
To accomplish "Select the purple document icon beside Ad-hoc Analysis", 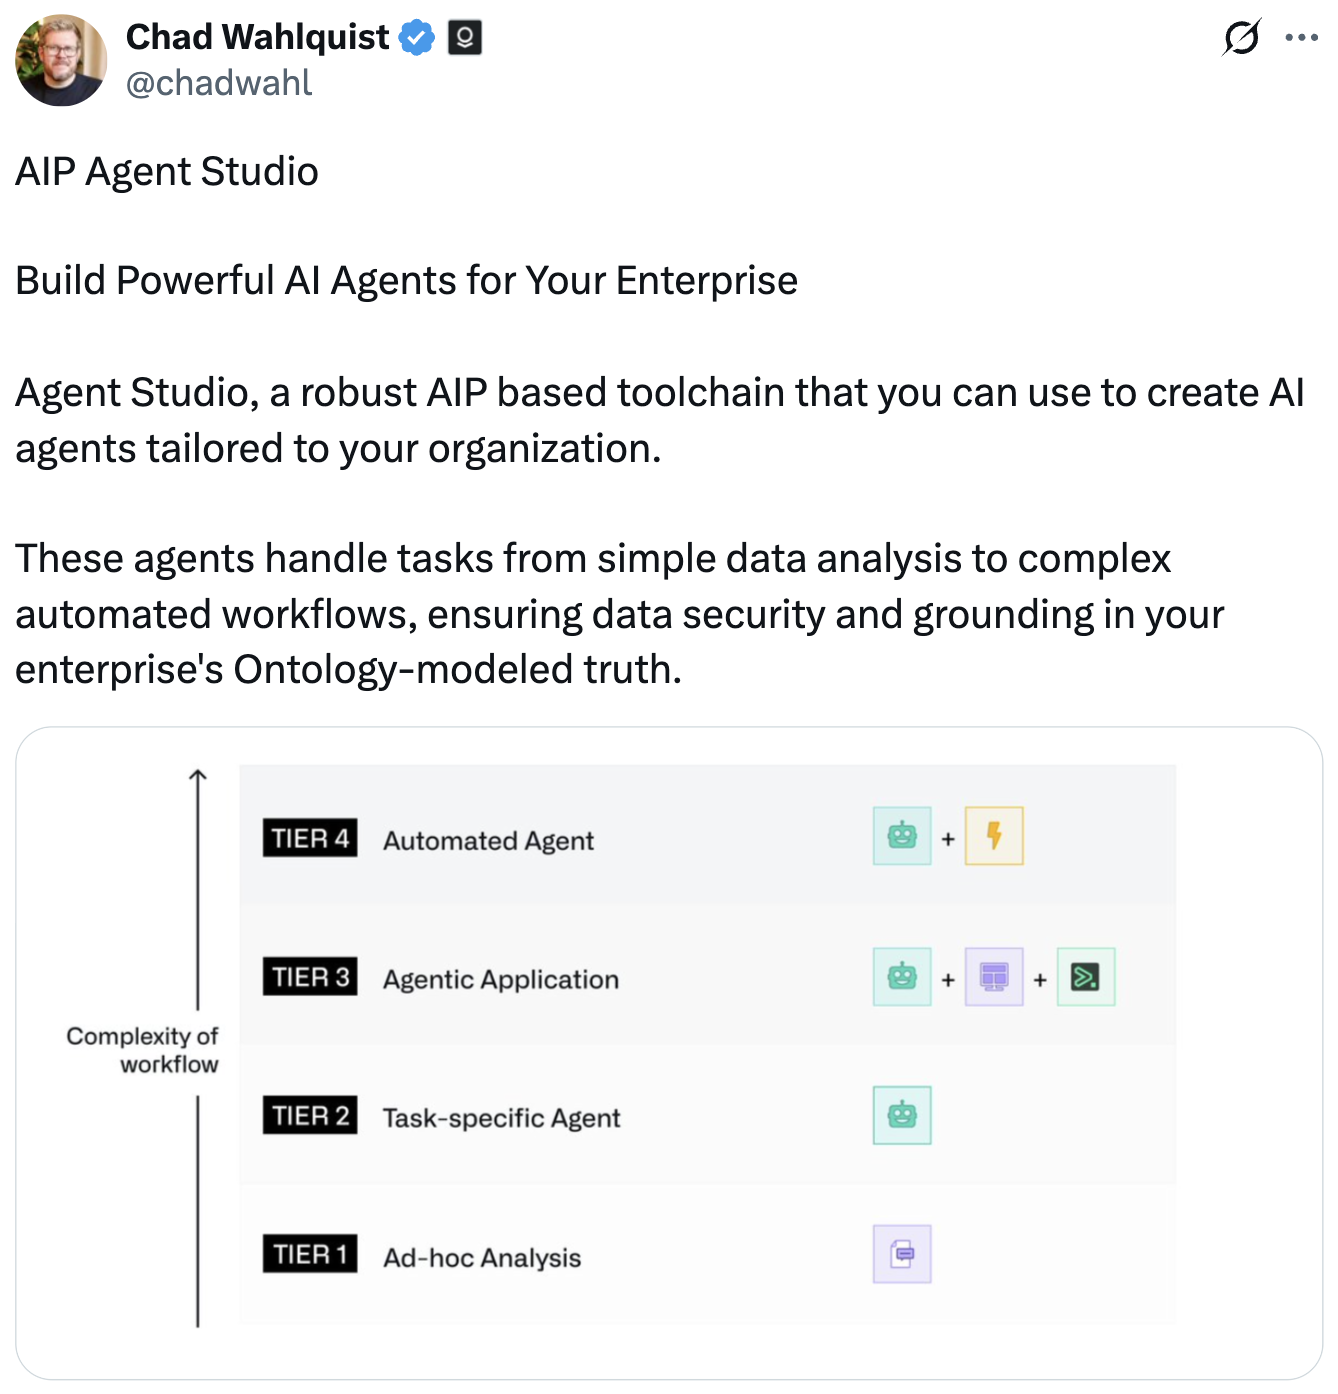I will coord(901,1254).
